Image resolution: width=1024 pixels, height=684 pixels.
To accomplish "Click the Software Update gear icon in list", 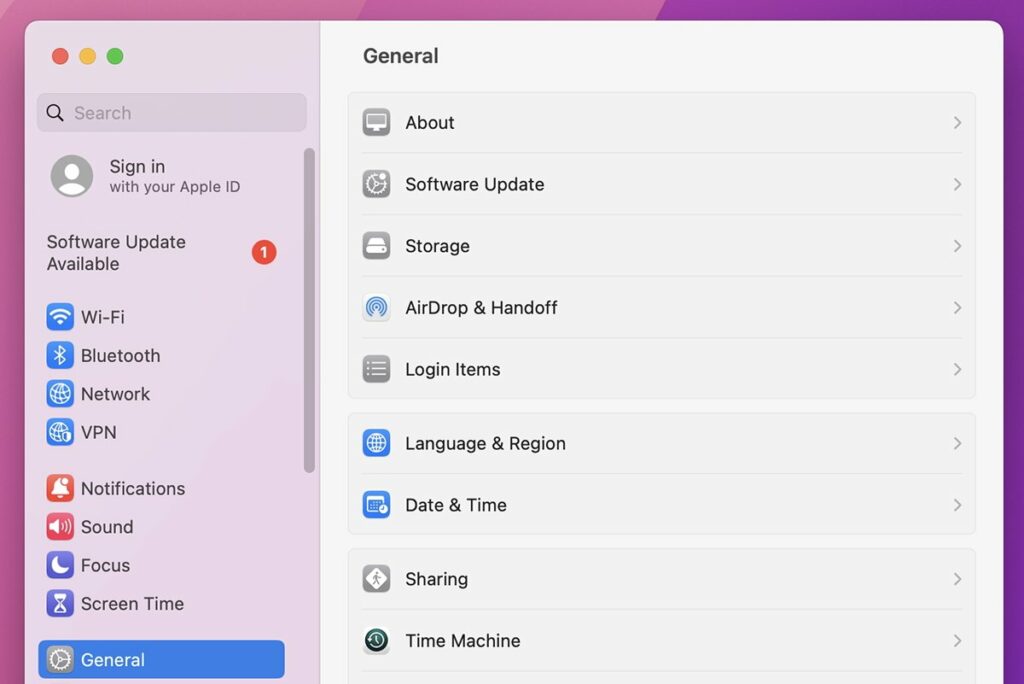I will click(376, 184).
